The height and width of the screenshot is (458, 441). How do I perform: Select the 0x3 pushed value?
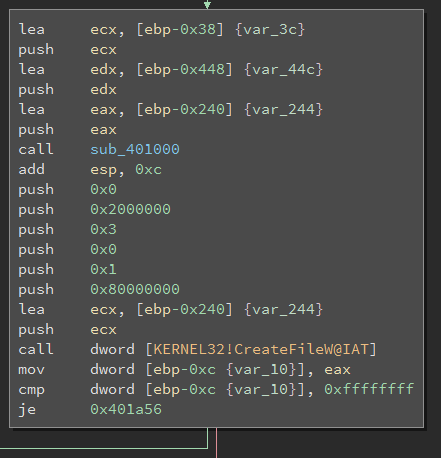tap(103, 230)
